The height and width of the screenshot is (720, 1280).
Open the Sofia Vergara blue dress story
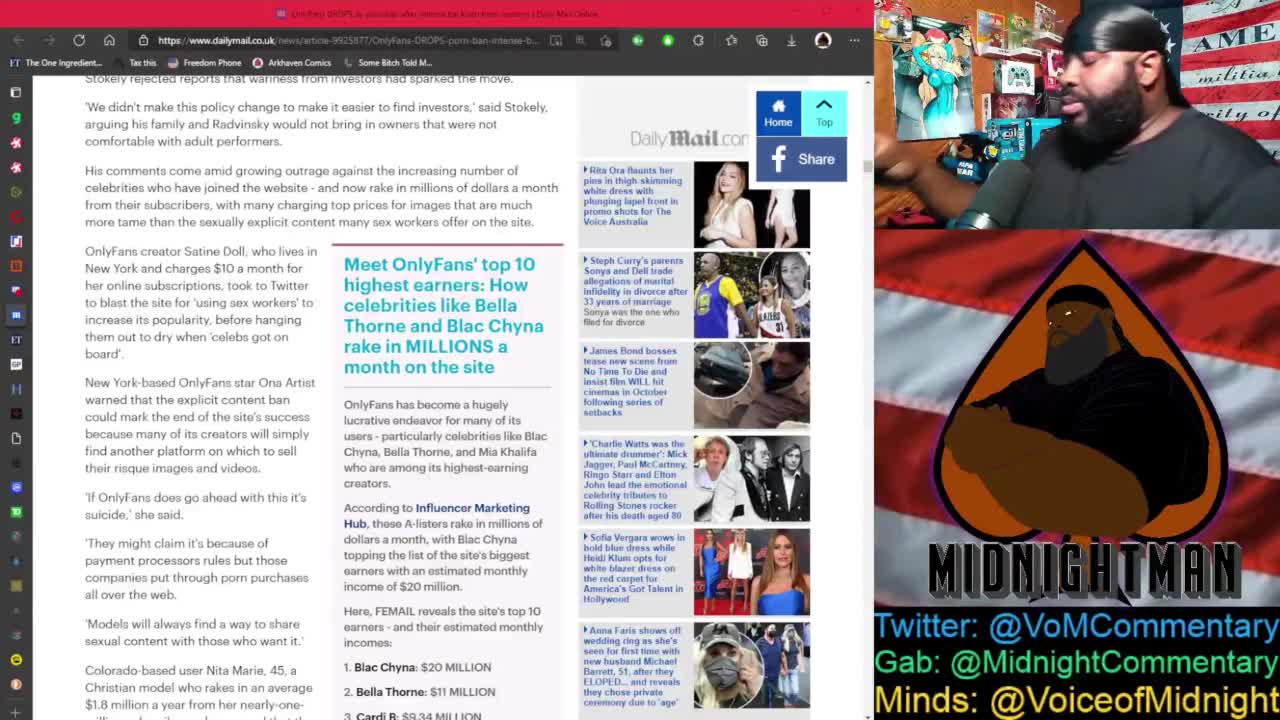[x=635, y=568]
